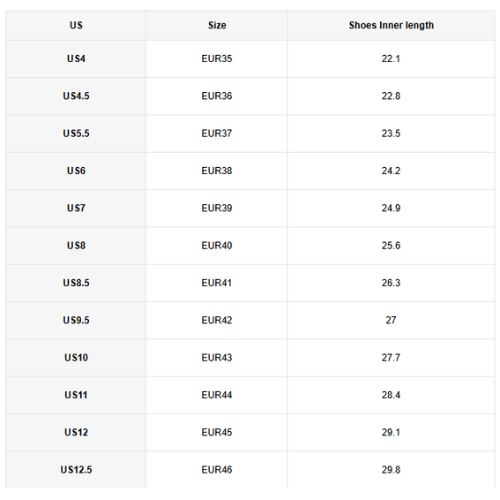Click the inner length value 27

click(x=391, y=320)
